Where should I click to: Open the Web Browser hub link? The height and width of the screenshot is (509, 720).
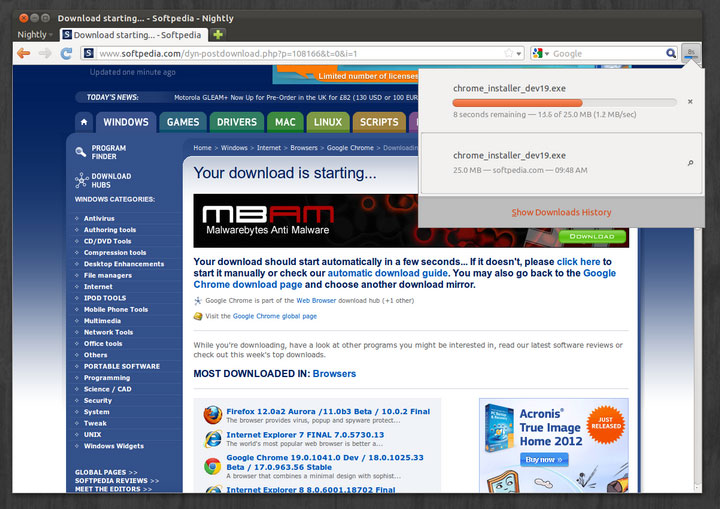tap(316, 300)
